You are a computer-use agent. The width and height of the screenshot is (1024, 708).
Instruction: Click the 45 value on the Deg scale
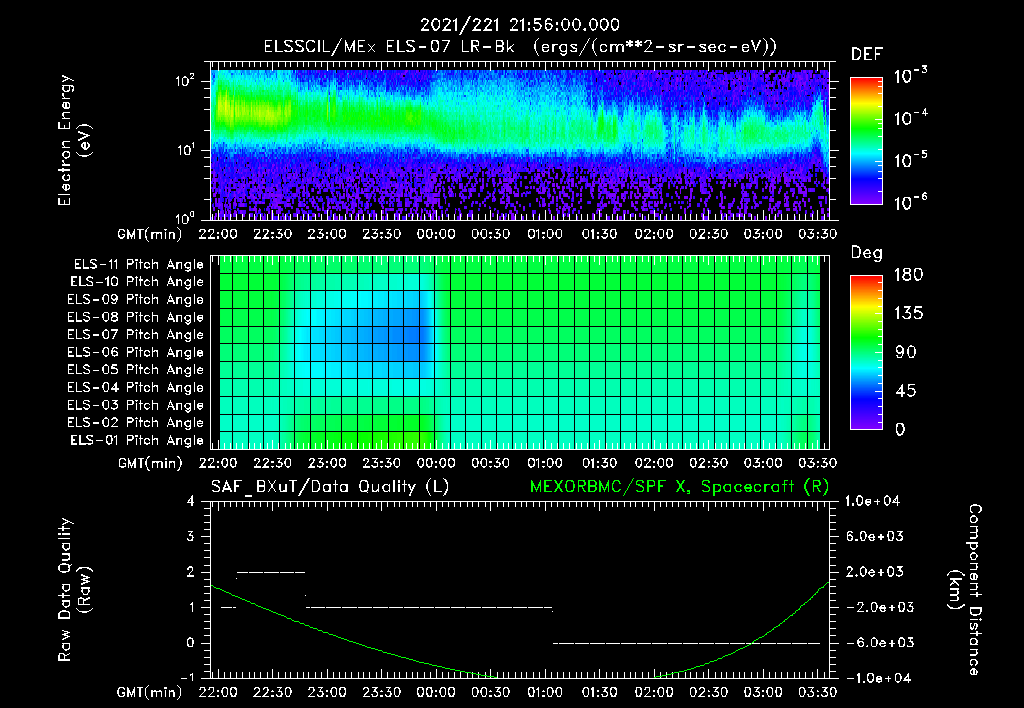tap(905, 391)
